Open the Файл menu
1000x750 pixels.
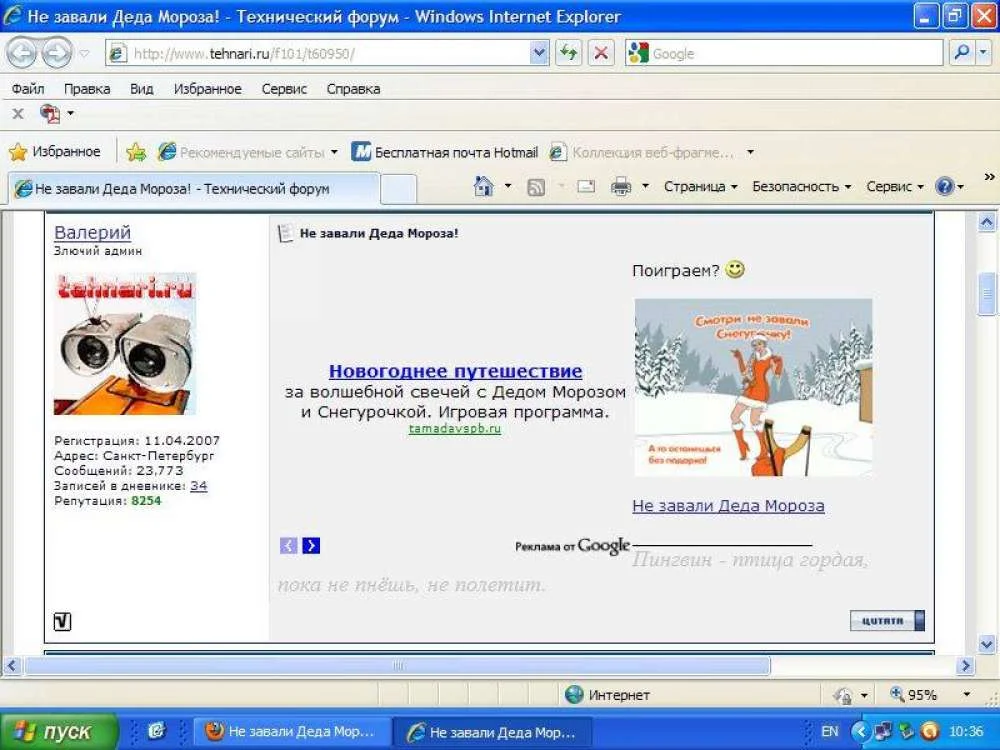tap(27, 89)
